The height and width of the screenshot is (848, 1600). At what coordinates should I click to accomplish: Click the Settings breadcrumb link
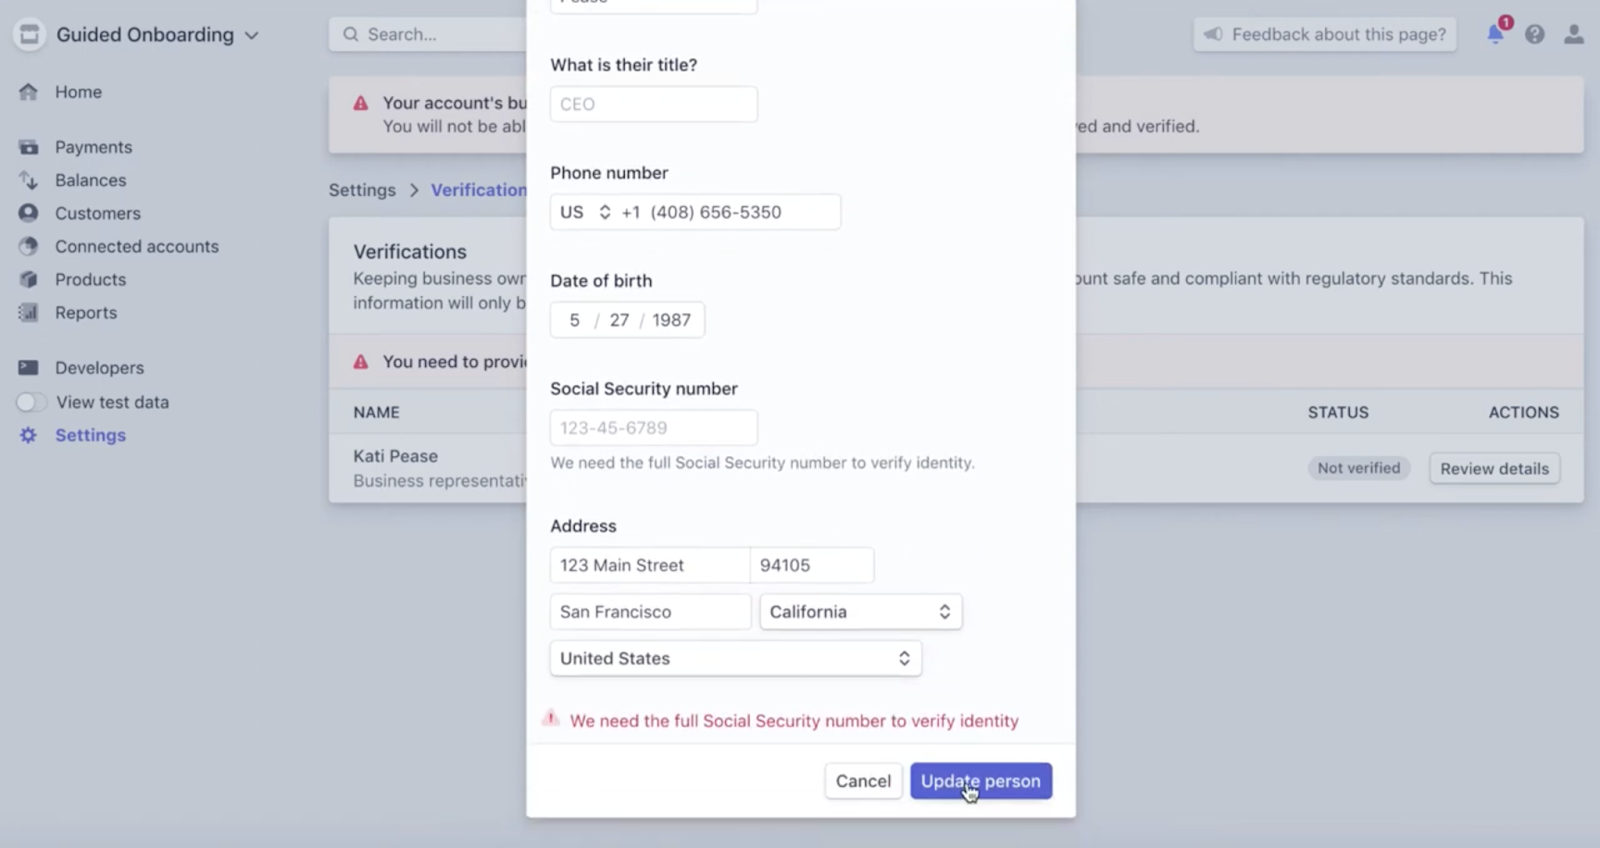click(362, 190)
